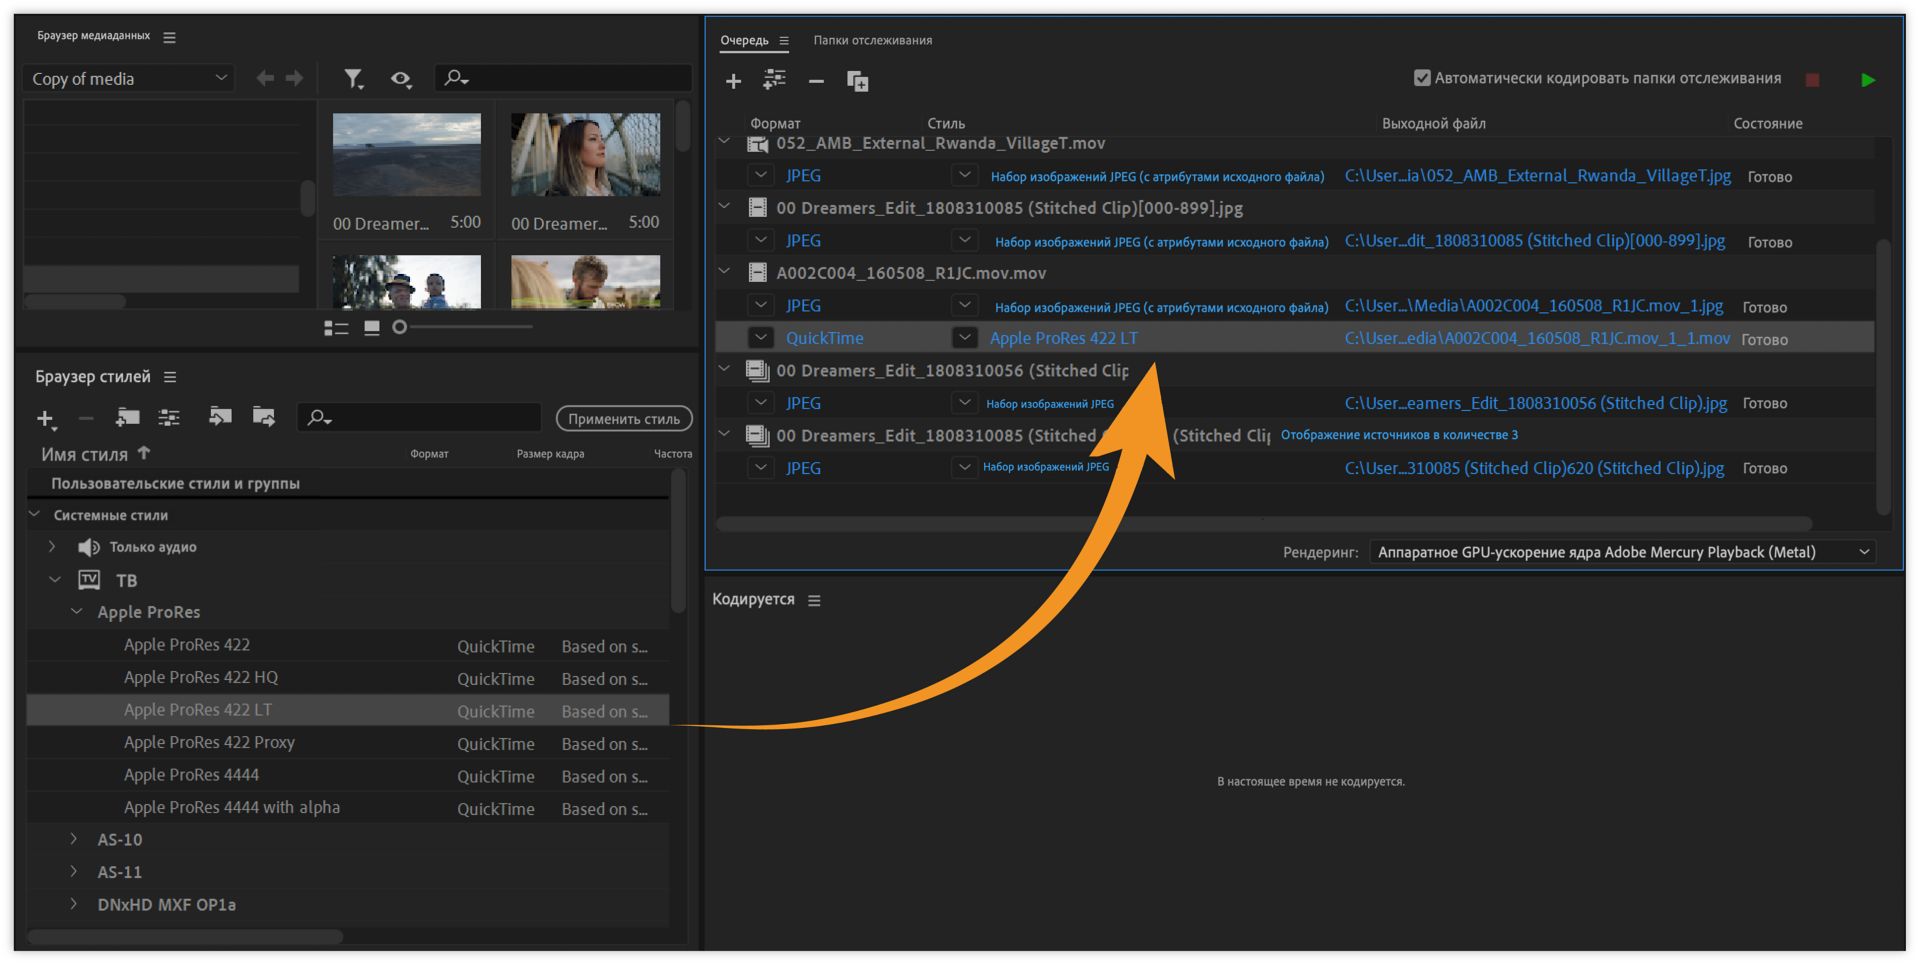Screen dimensions: 1920x966
Task: Create a new style group with the folder icon
Action: point(127,417)
